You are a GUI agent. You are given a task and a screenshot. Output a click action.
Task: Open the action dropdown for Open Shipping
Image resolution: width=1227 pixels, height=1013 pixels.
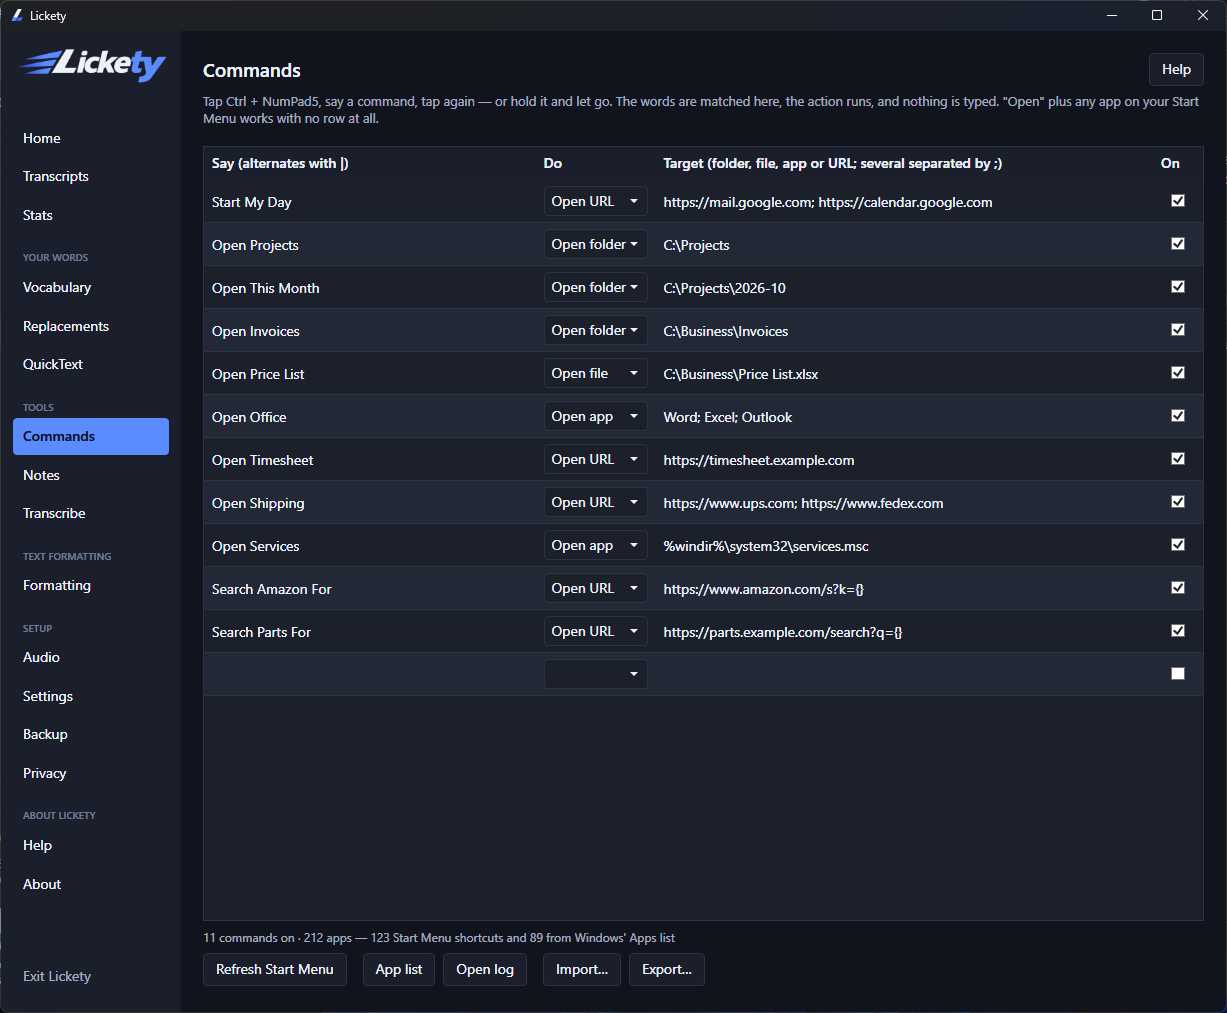[595, 502]
